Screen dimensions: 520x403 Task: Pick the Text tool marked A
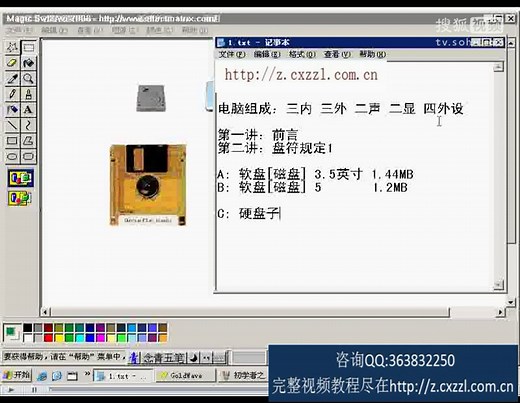point(29,109)
